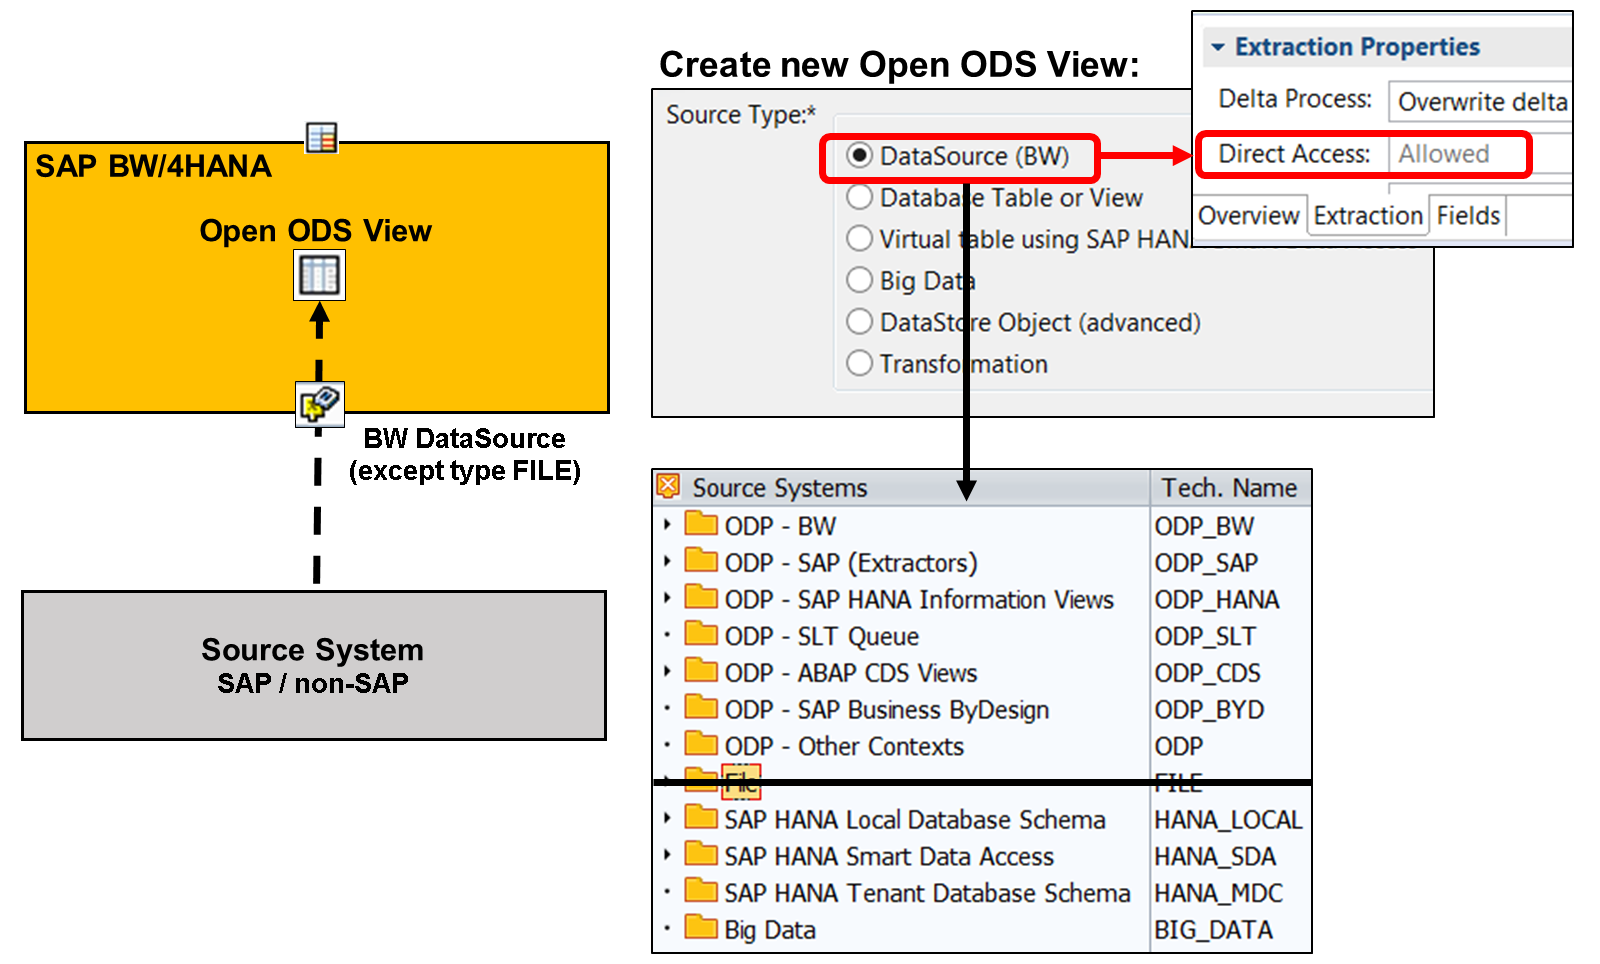The width and height of the screenshot is (1600, 964).
Task: Open the Delta Process dropdown
Action: click(1480, 101)
